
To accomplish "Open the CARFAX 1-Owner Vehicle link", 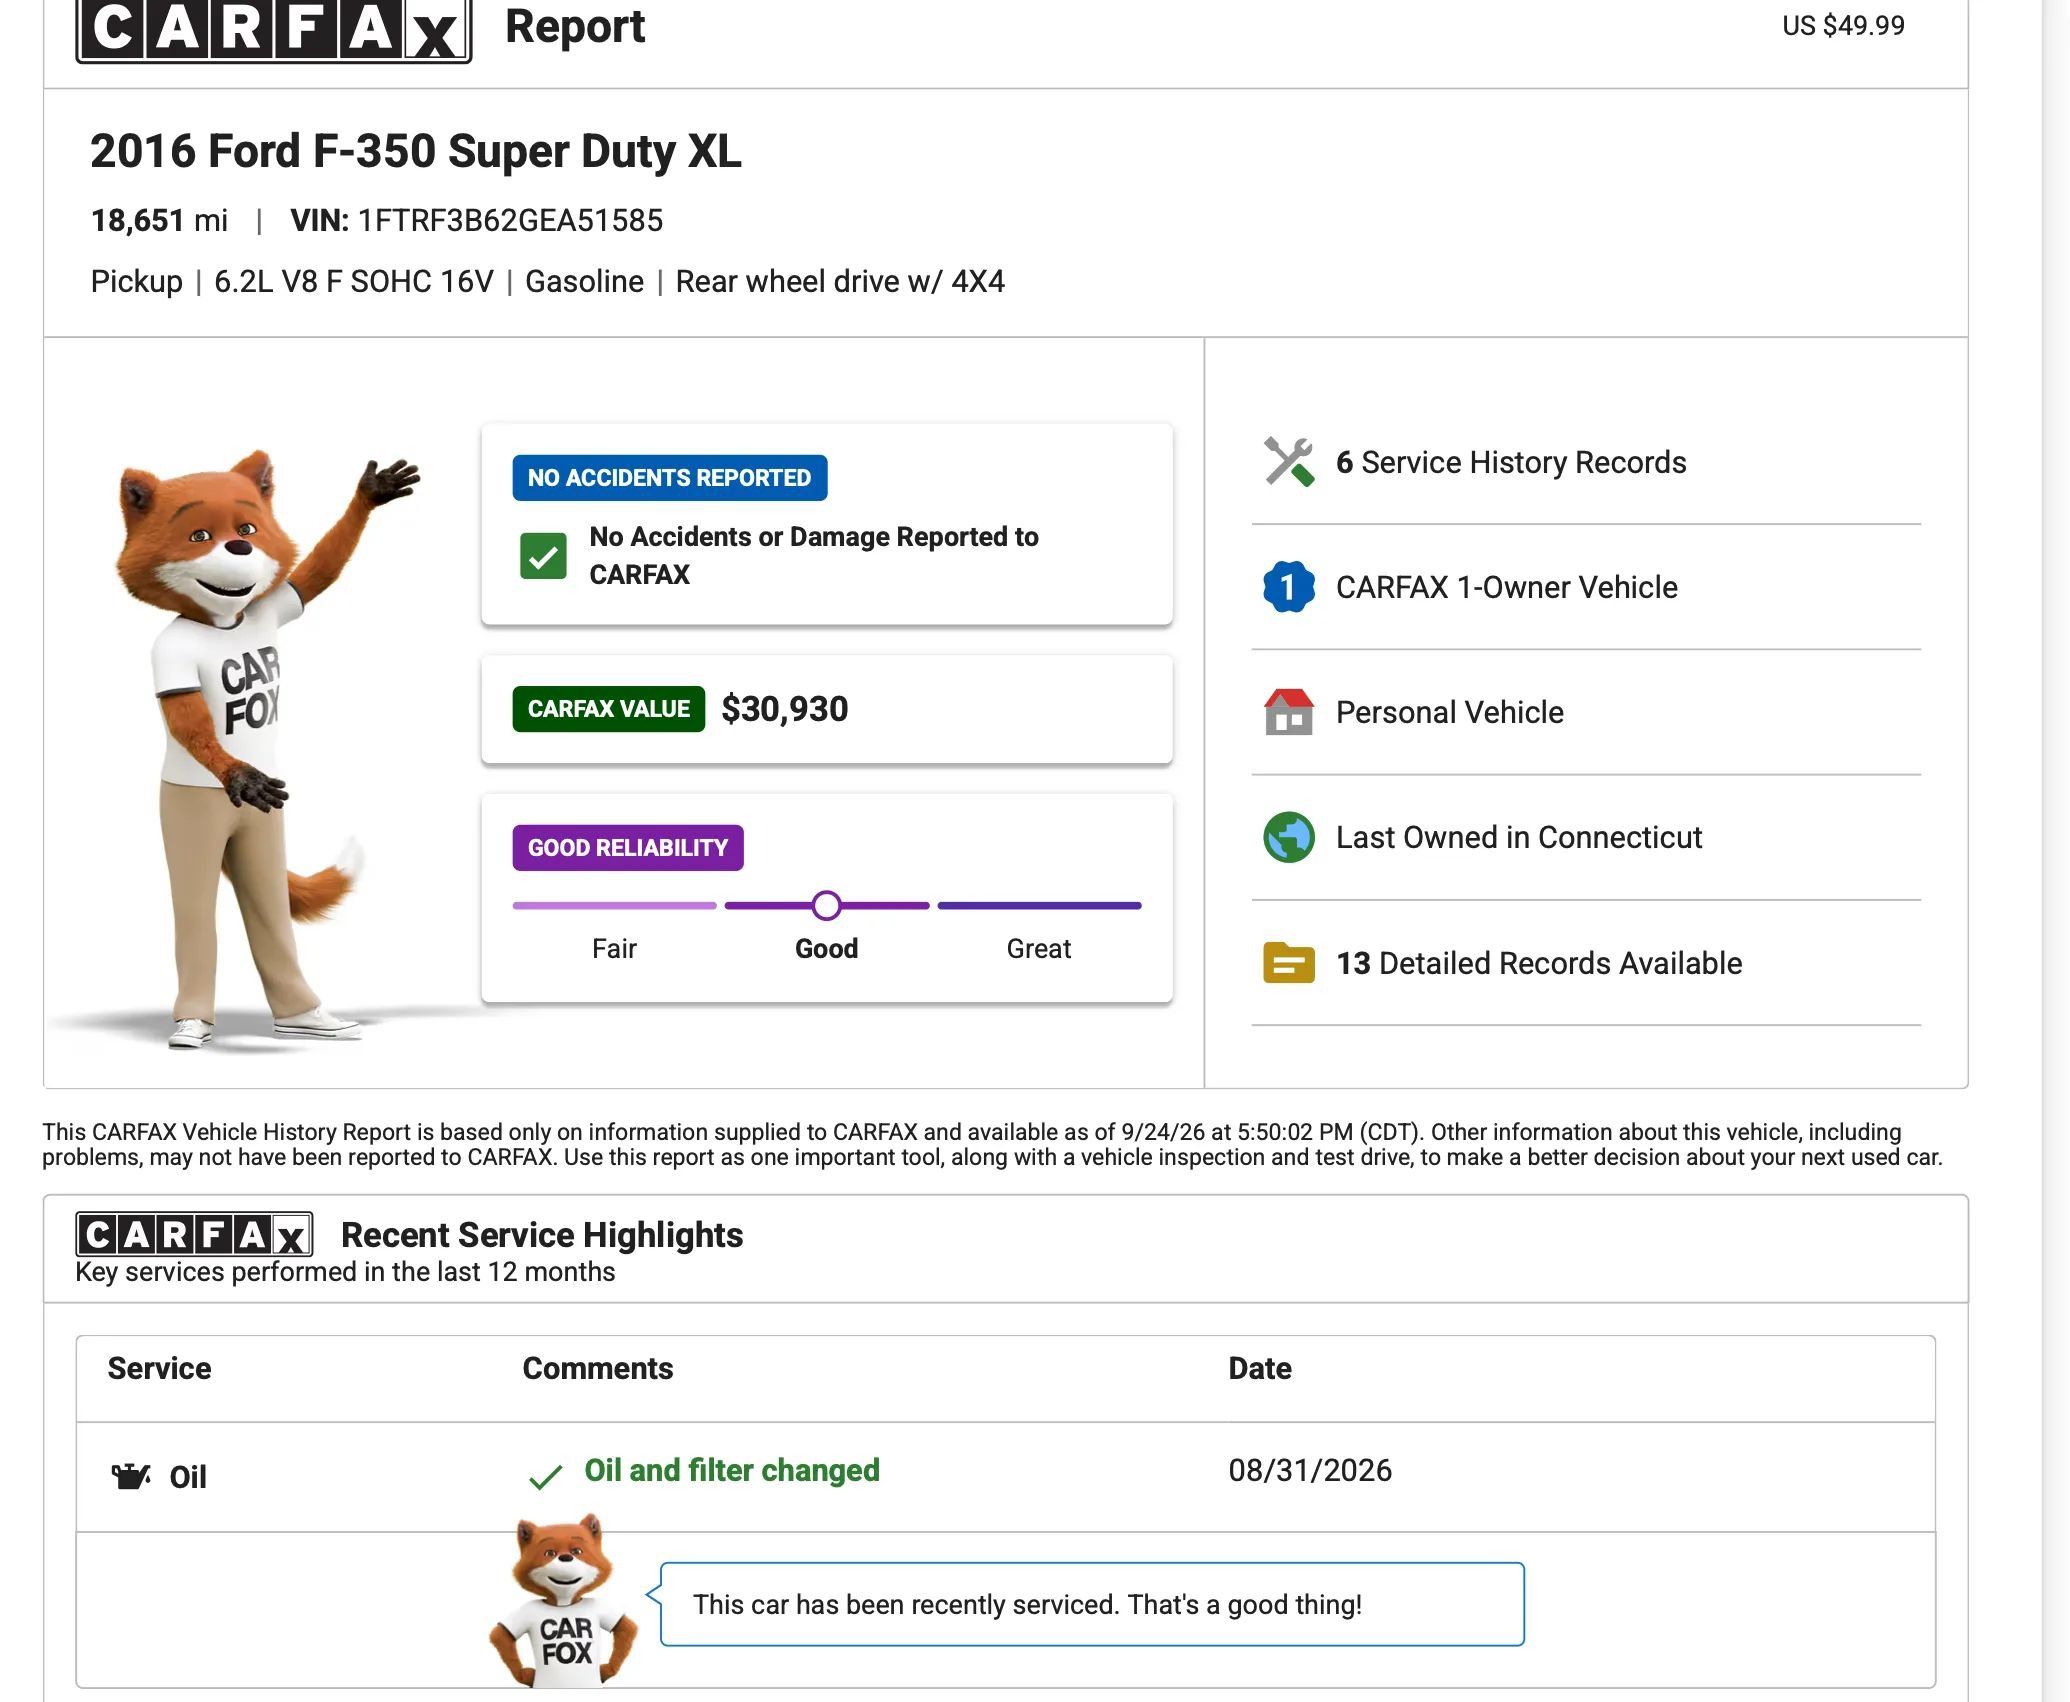I will 1507,587.
